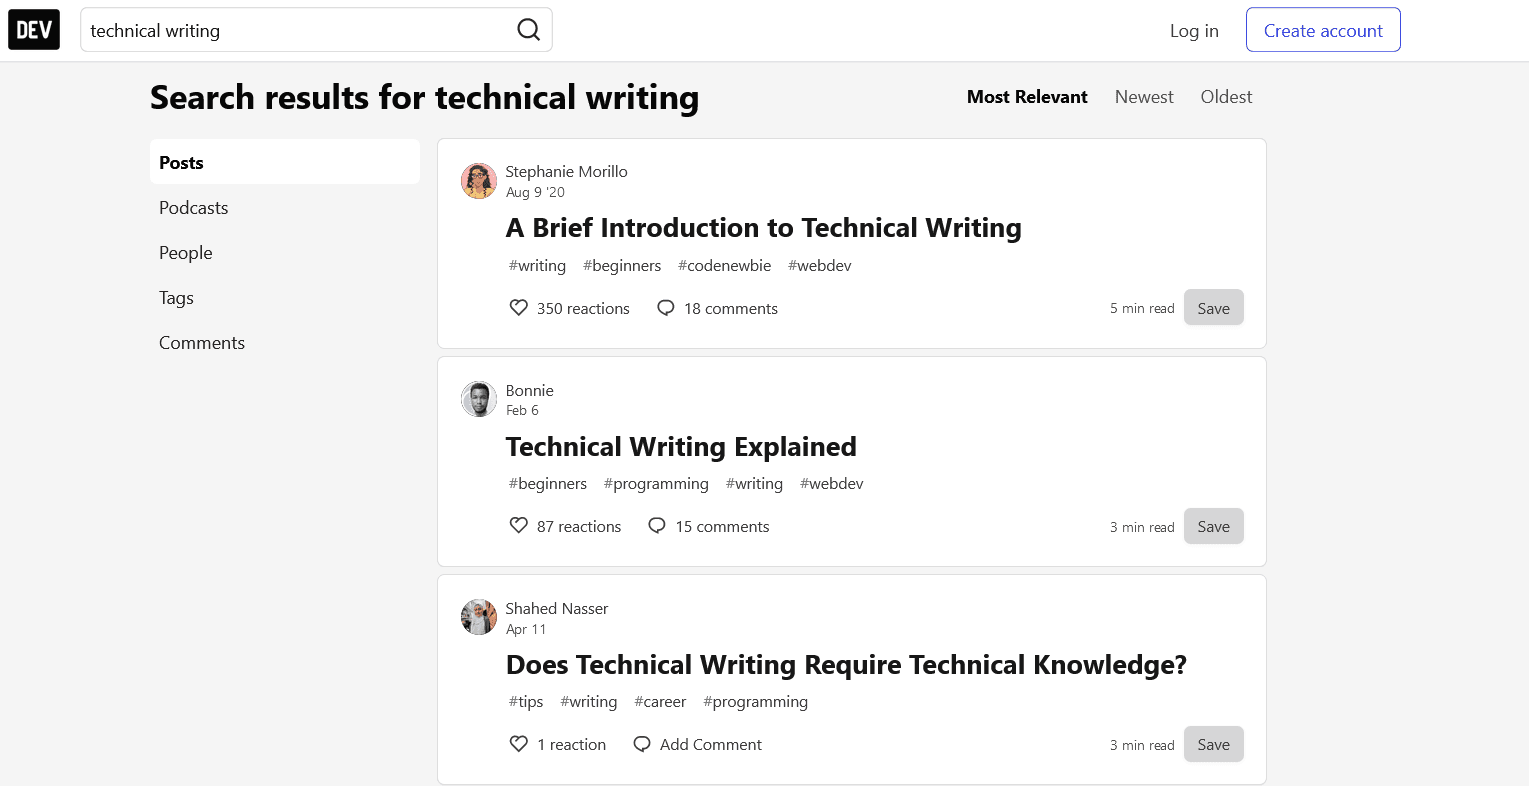Select Most Relevant sorting
Viewport: 1529px width, 786px height.
coord(1027,97)
